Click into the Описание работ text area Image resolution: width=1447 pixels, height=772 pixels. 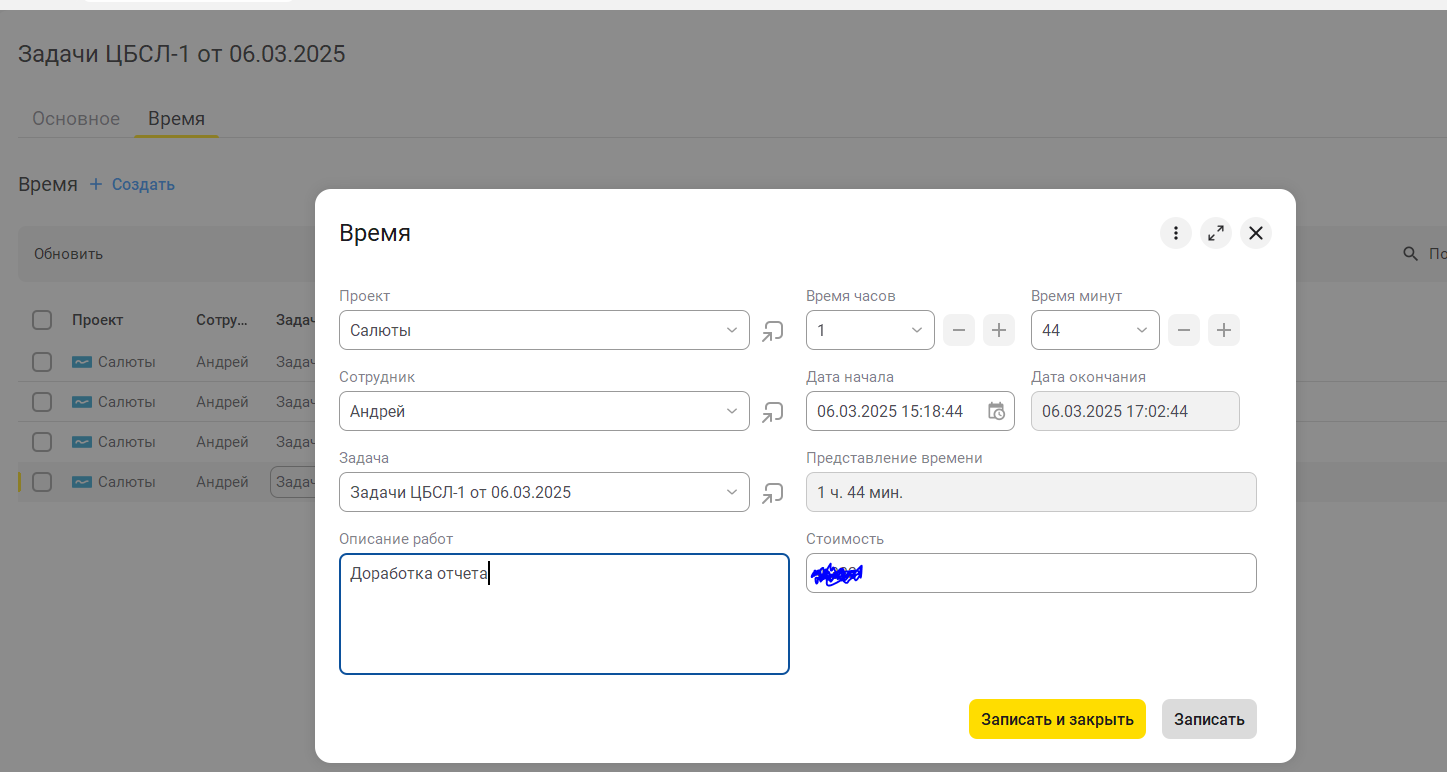(564, 614)
